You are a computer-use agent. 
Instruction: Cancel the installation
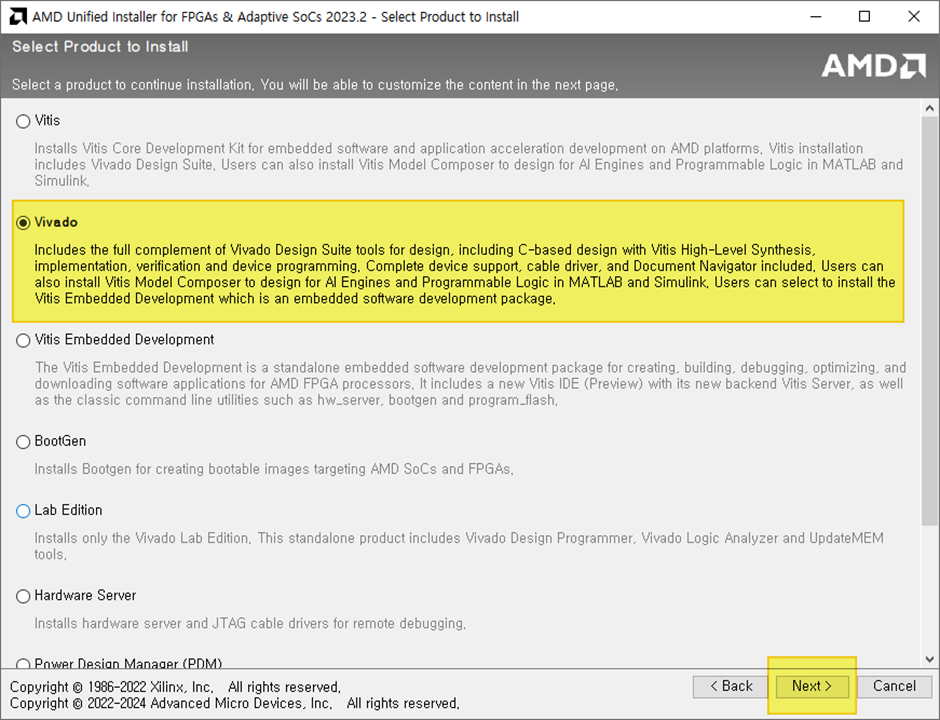pyautogui.click(x=894, y=686)
